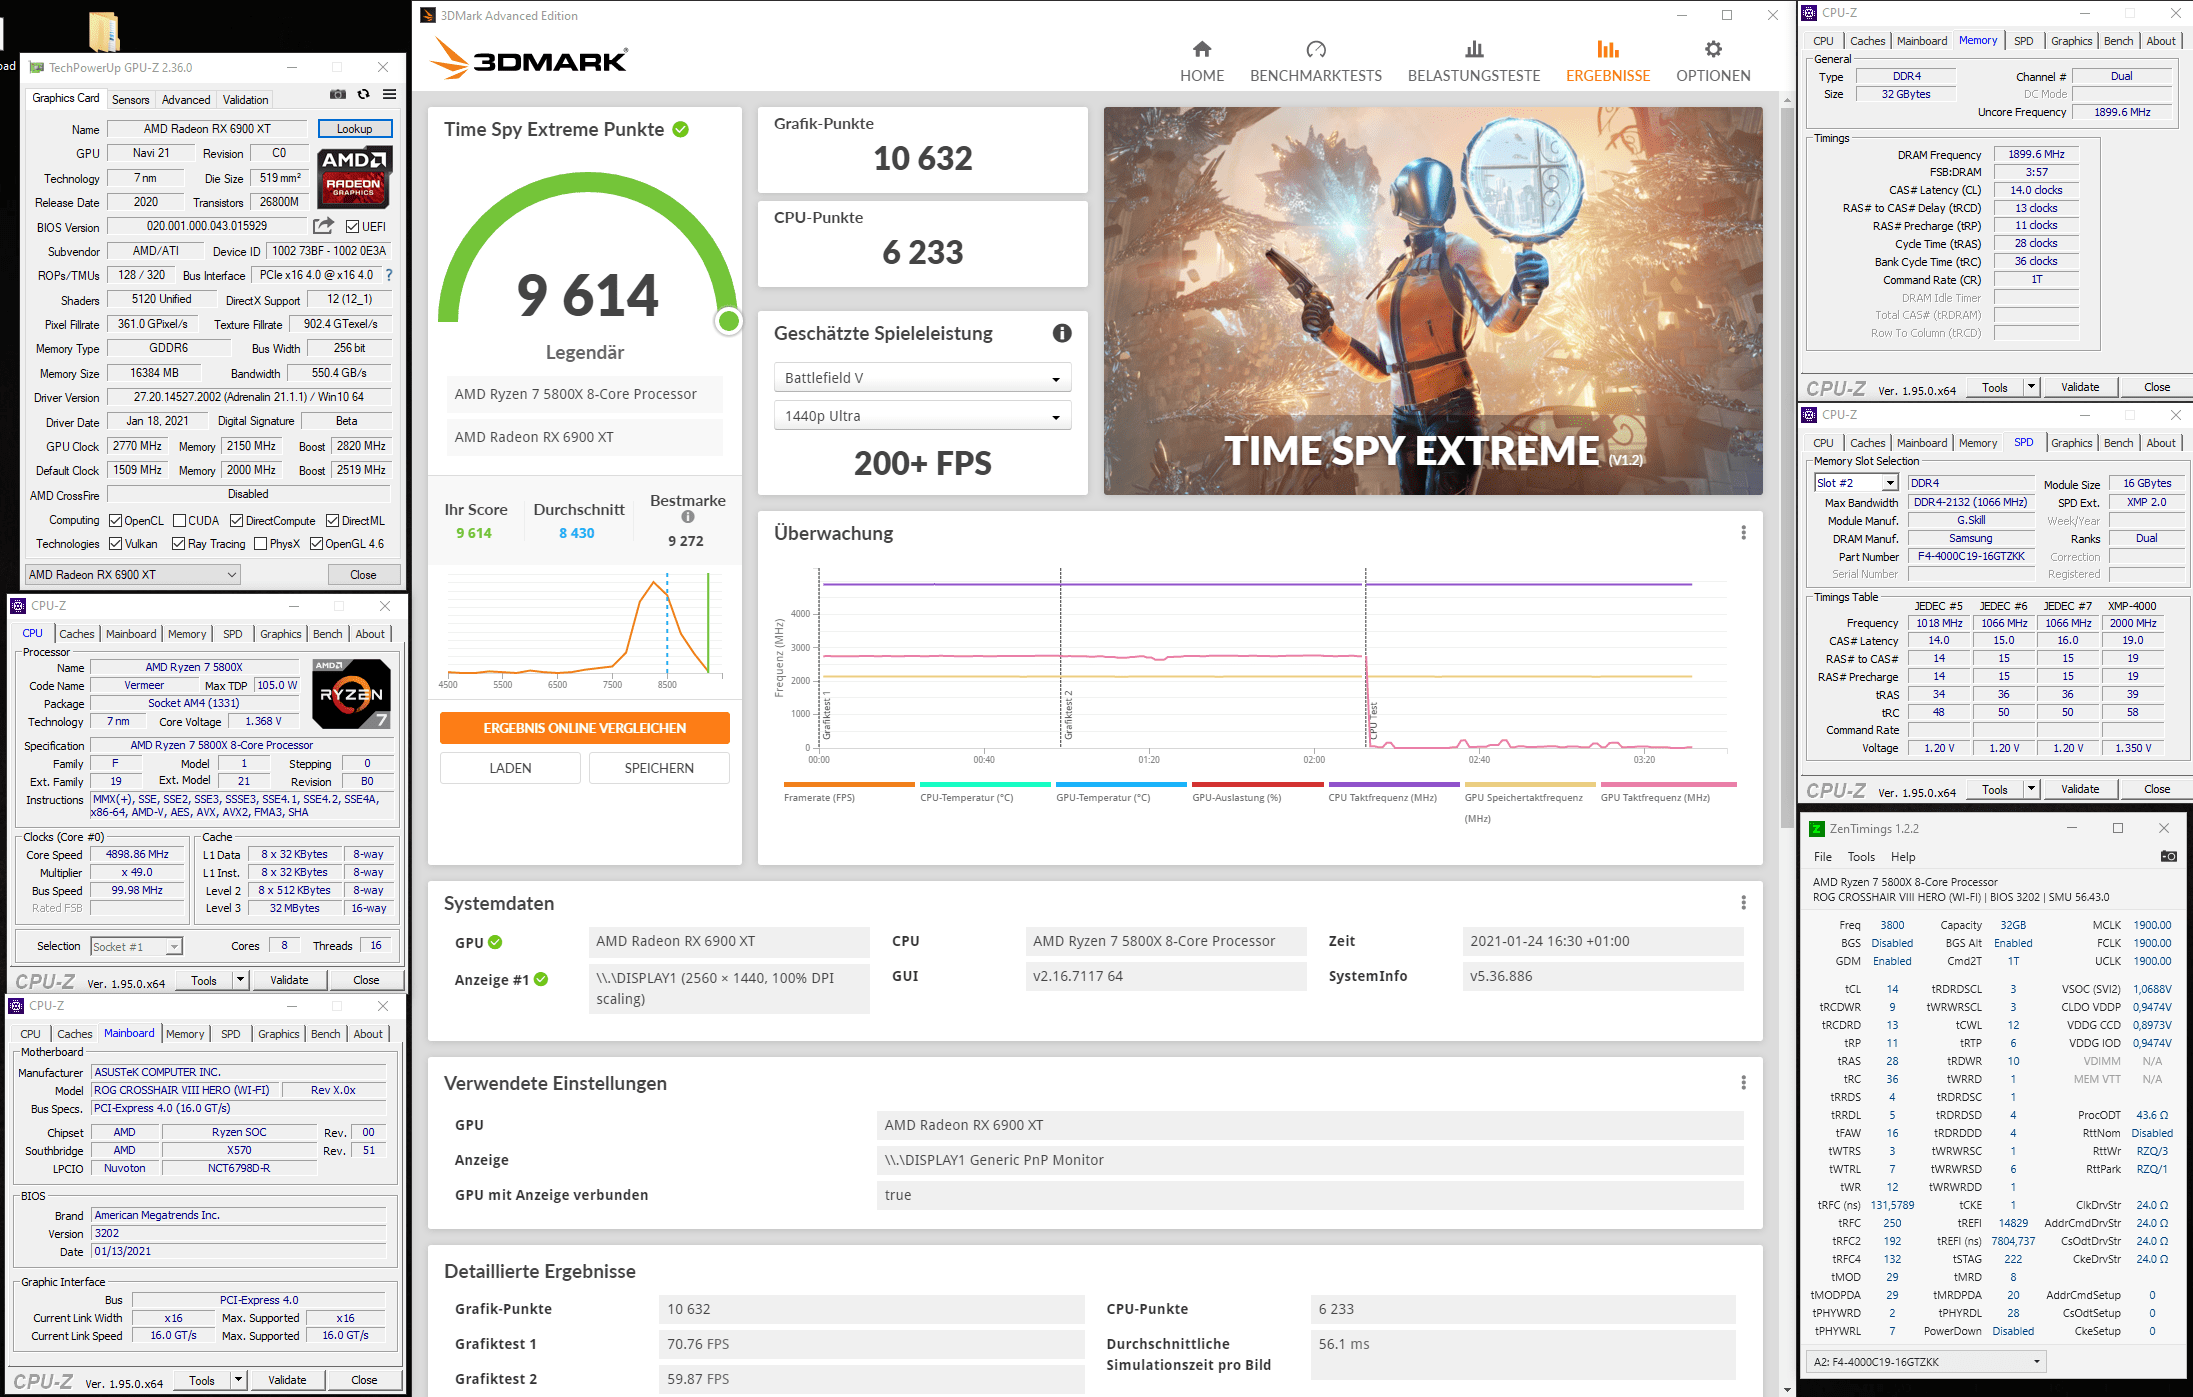Toggle DirectCompute checkbox in GPU-Z
The image size is (2193, 1397).
tap(236, 521)
